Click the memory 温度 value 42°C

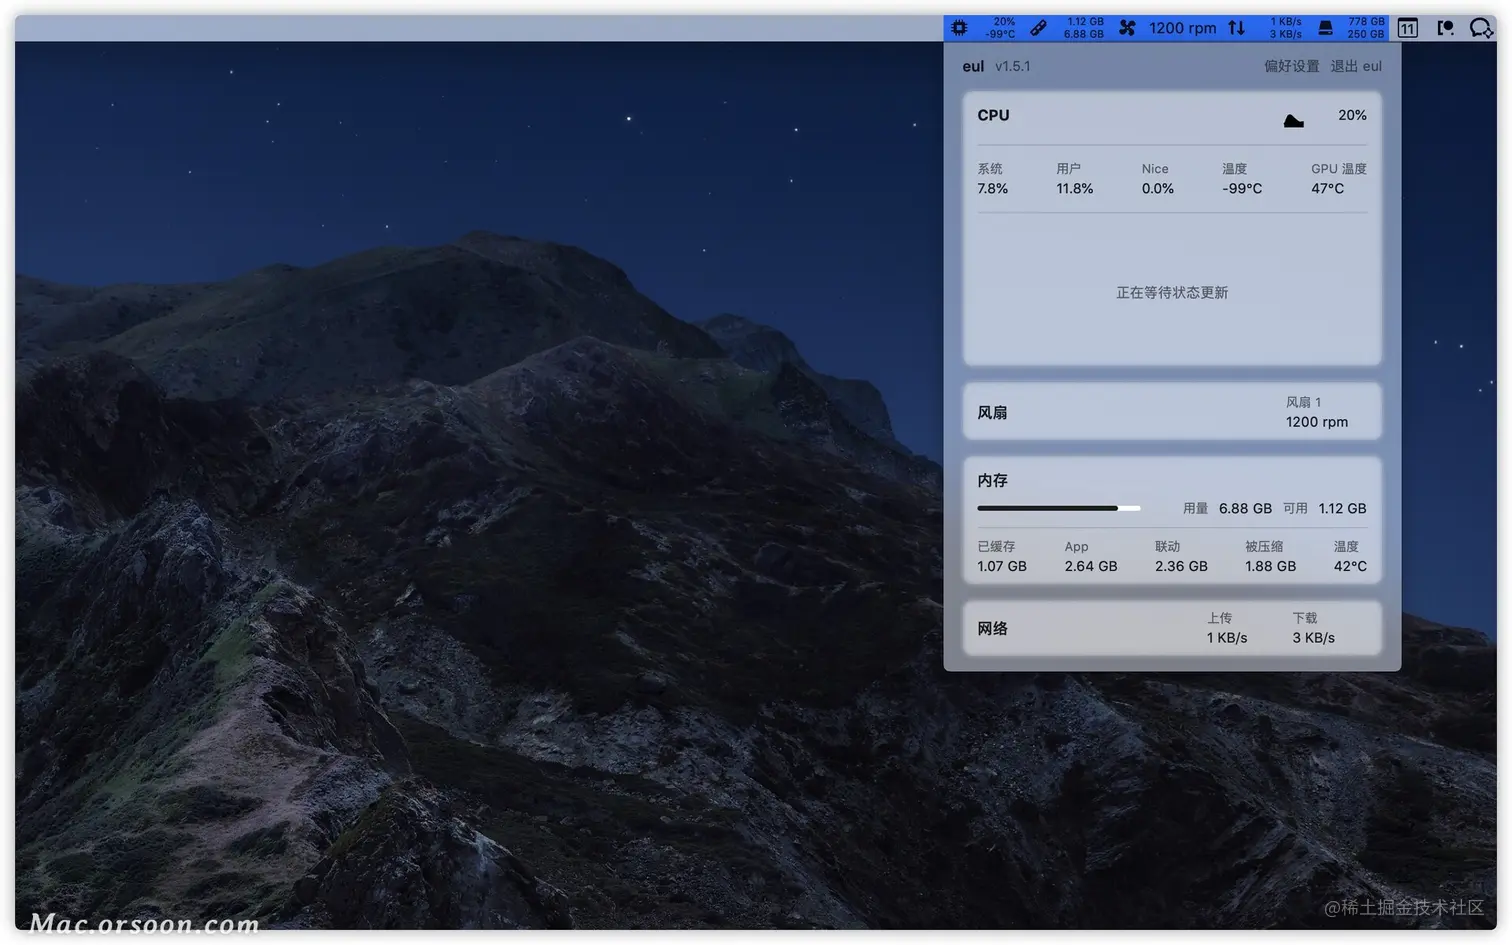(x=1350, y=566)
